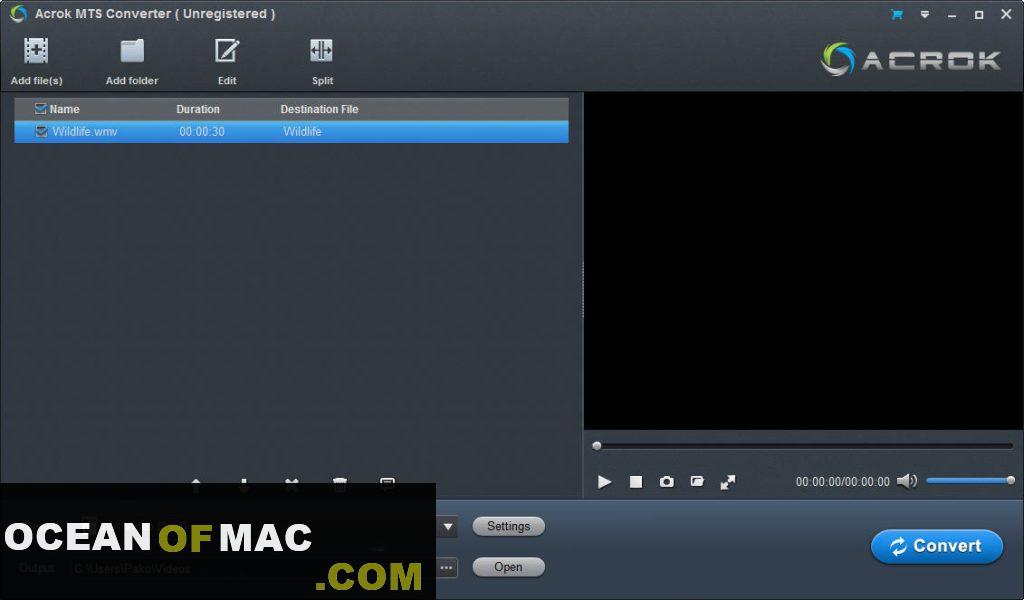Click the Open output folder button
Image resolution: width=1024 pixels, height=600 pixels.
(x=508, y=567)
